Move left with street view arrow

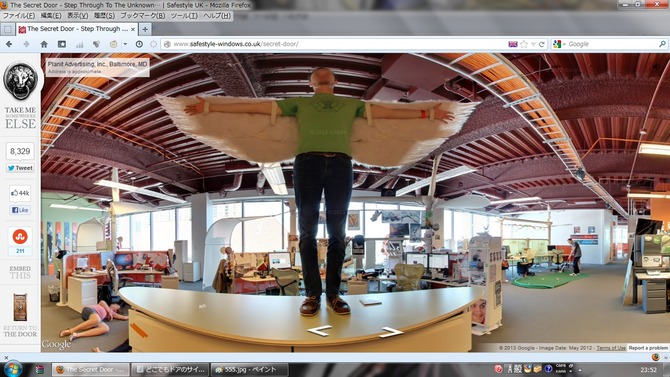319,330
